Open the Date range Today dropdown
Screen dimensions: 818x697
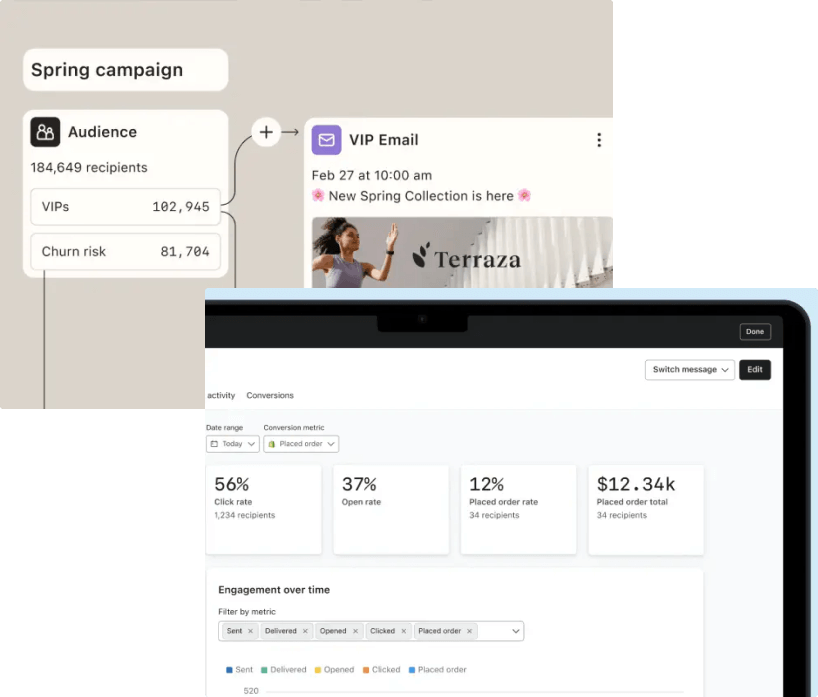[x=232, y=444]
